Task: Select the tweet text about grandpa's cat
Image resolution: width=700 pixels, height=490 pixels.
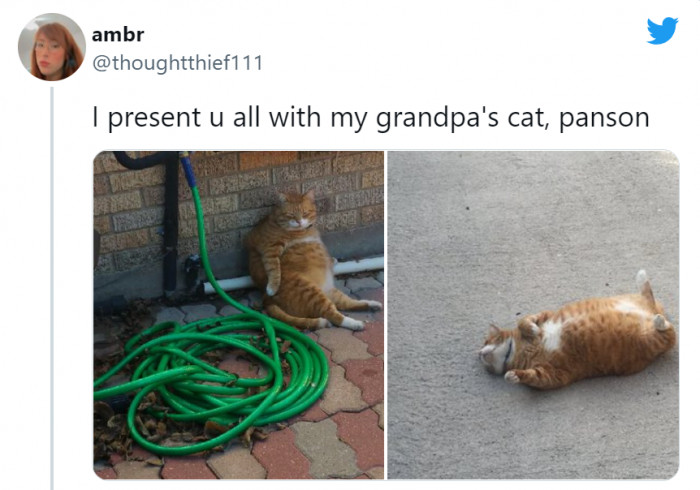Action: [371, 118]
